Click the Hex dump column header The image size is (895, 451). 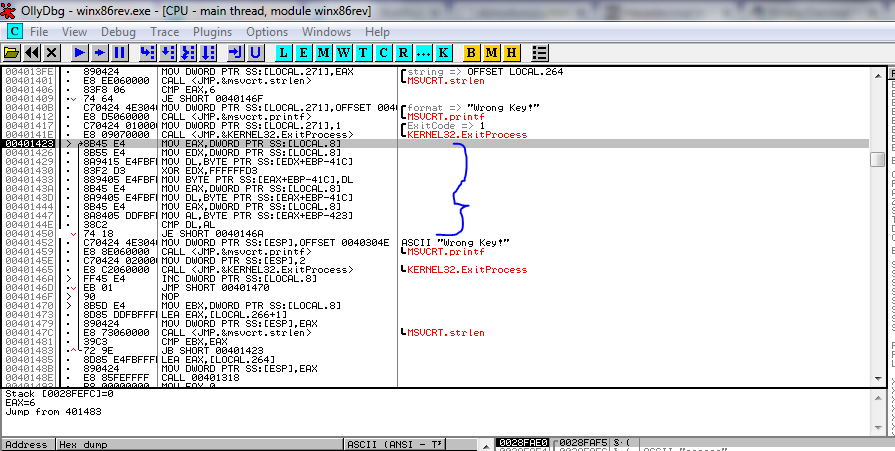coord(200,445)
